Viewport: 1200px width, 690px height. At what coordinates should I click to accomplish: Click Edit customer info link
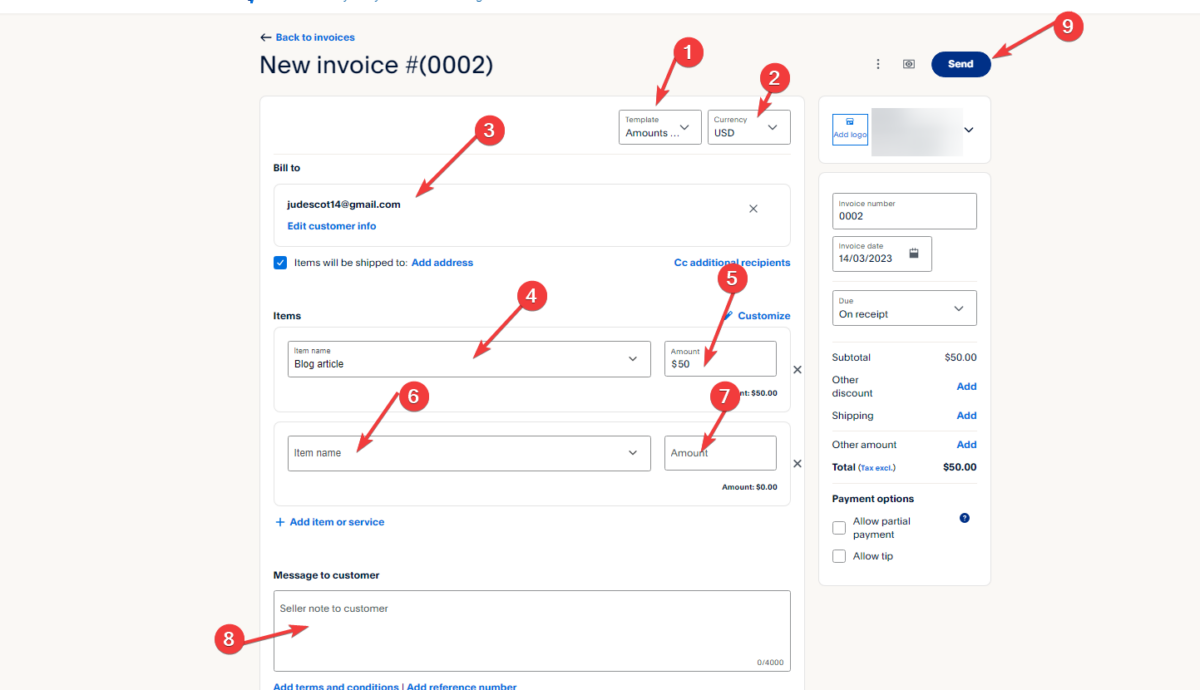[332, 226]
